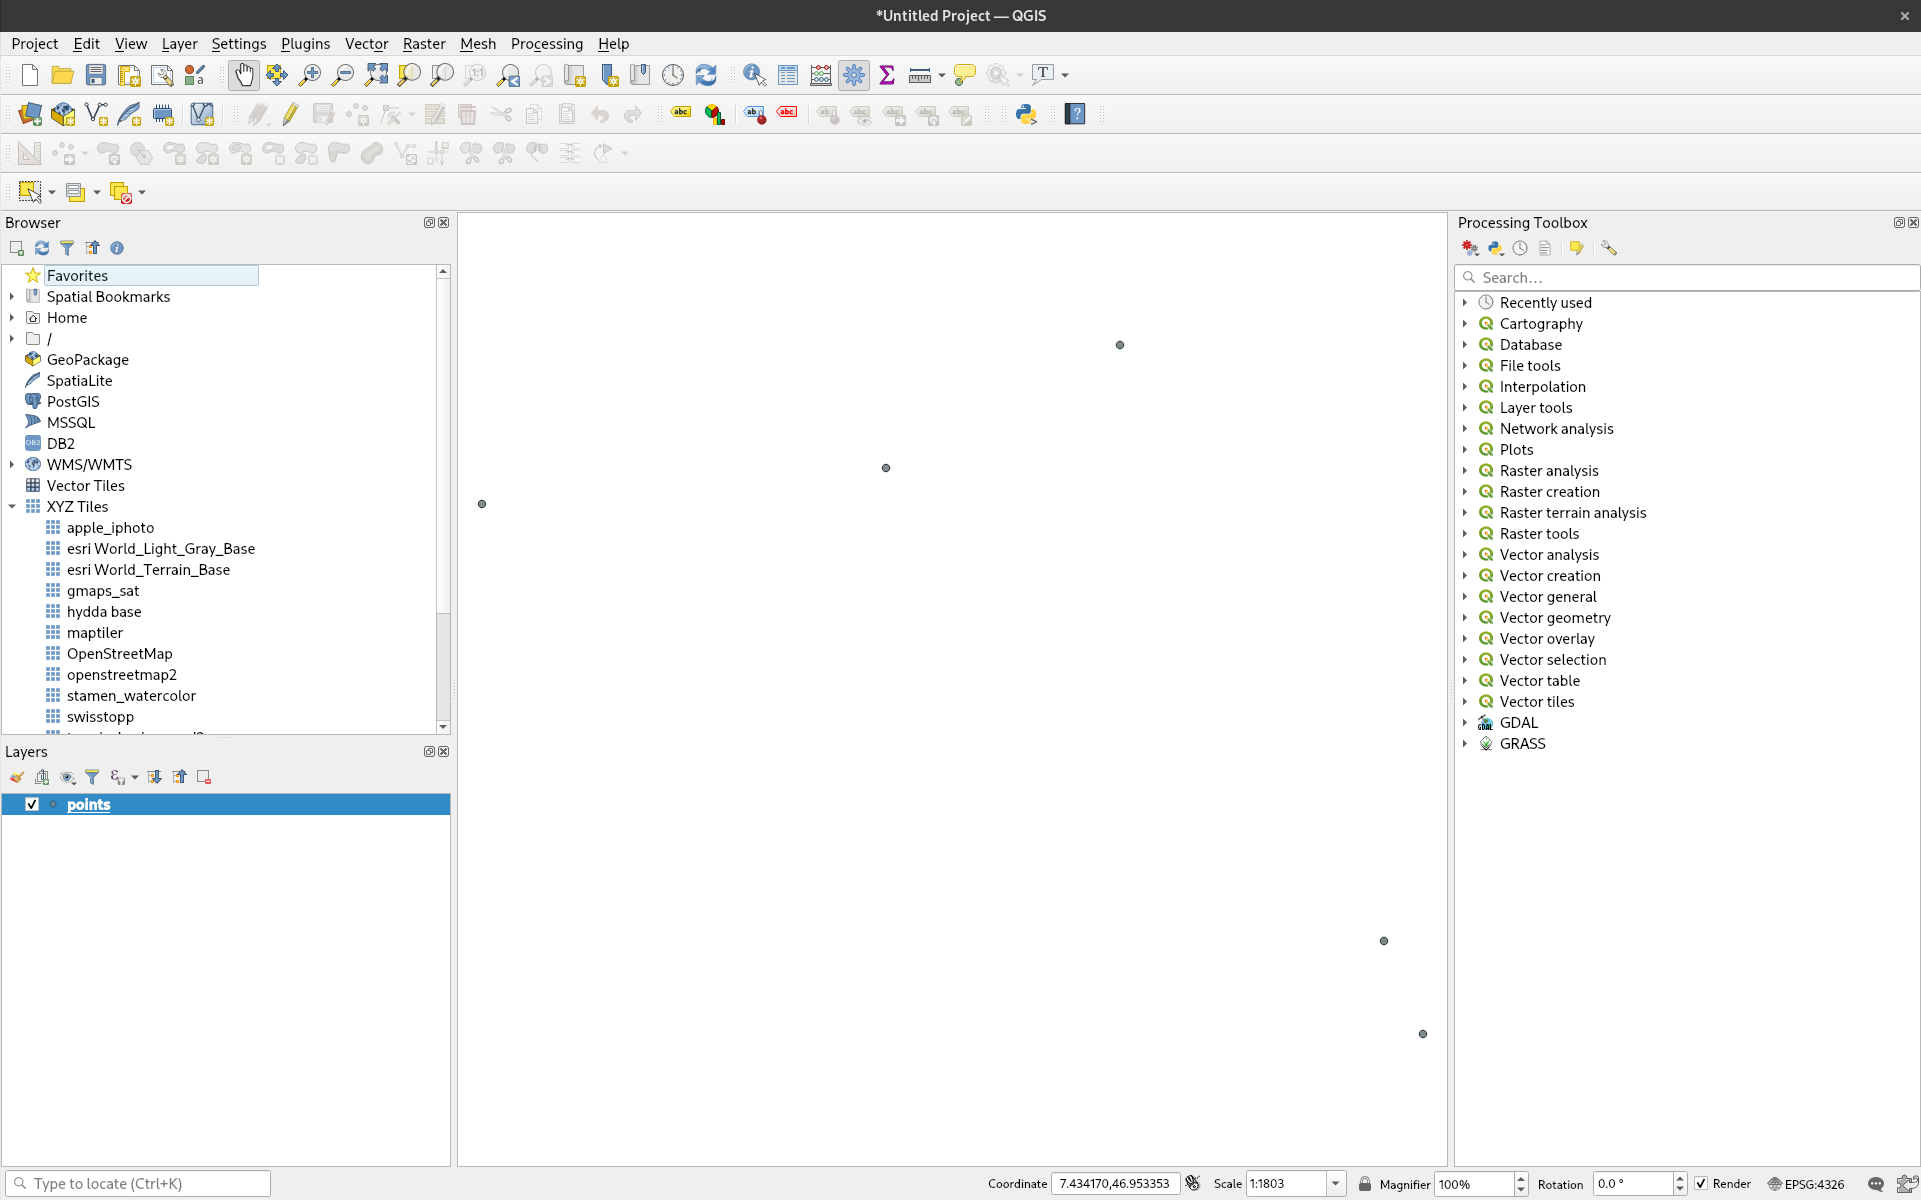Toggle visibility of points layer
The image size is (1921, 1200).
pos(32,804)
